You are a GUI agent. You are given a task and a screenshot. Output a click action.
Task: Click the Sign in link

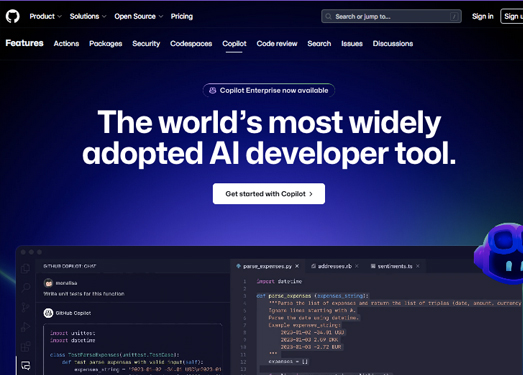point(482,16)
